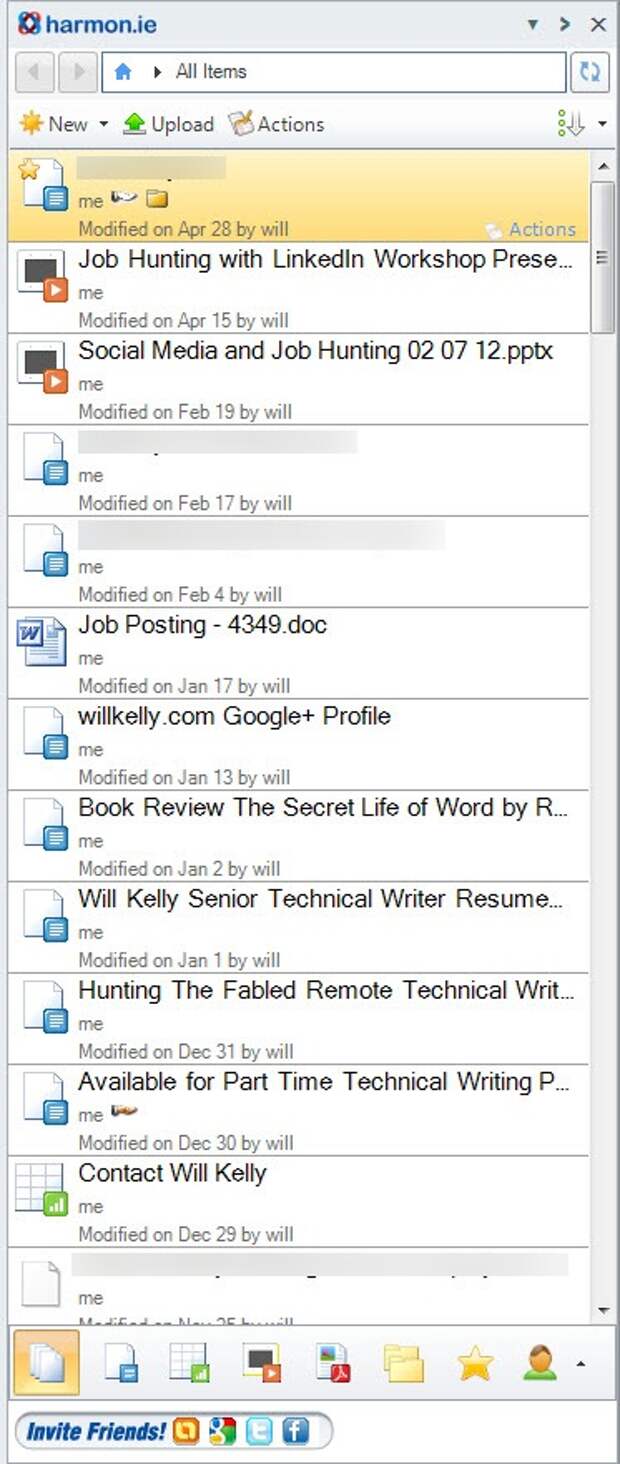Filter by PDF files in bottom bar
This screenshot has width=620, height=1464.
[332, 1363]
